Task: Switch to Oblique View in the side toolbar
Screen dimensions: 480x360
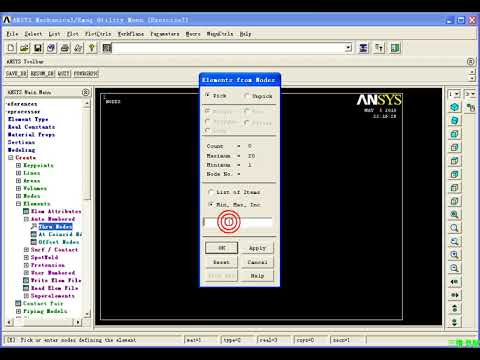Action: coord(454,120)
